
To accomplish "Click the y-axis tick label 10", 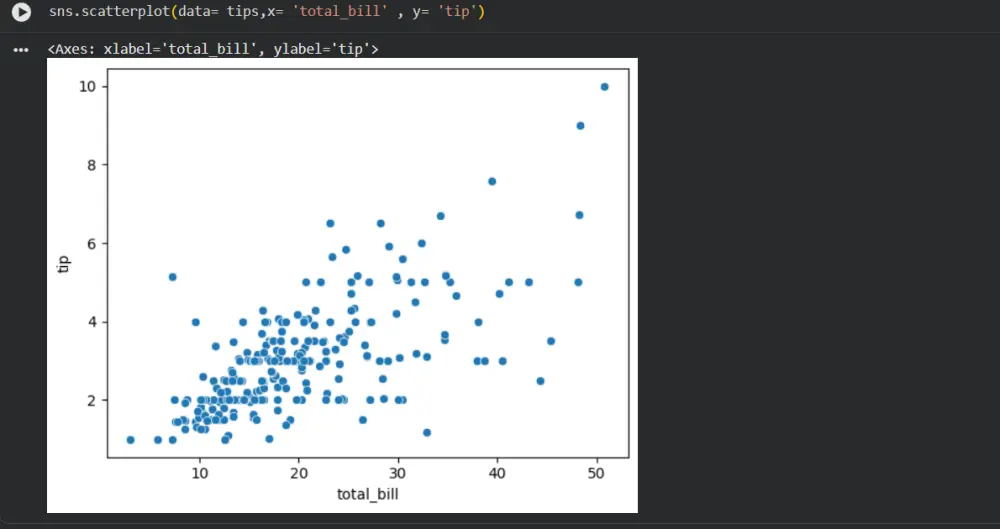I will coord(87,87).
